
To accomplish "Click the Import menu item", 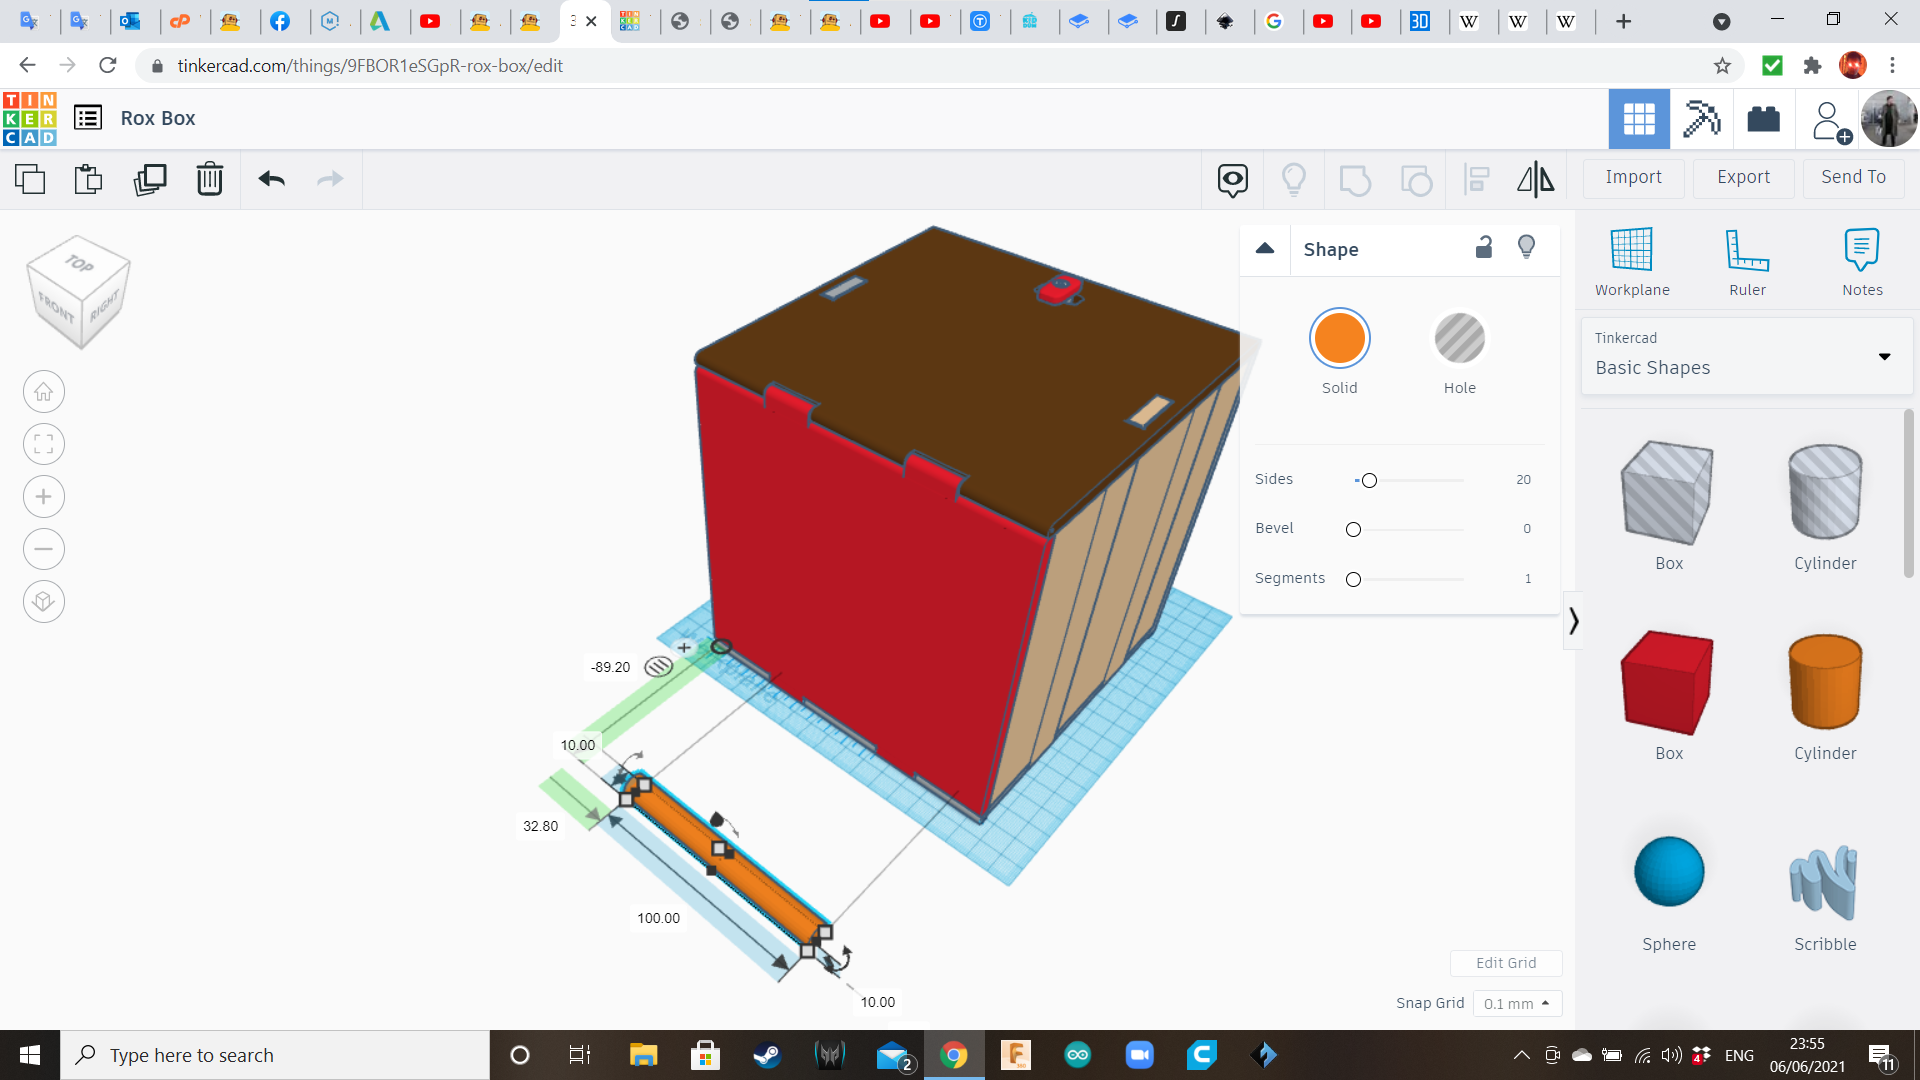I will coord(1634,177).
